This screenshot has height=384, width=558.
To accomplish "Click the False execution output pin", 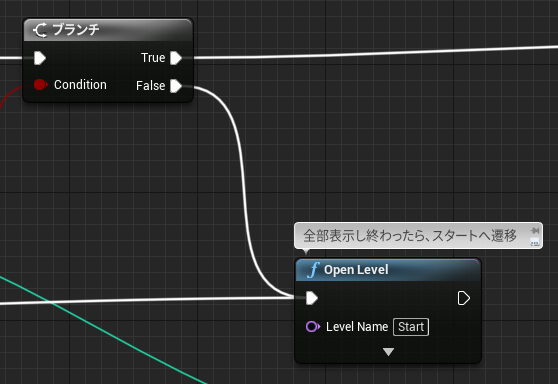I will pyautogui.click(x=176, y=86).
